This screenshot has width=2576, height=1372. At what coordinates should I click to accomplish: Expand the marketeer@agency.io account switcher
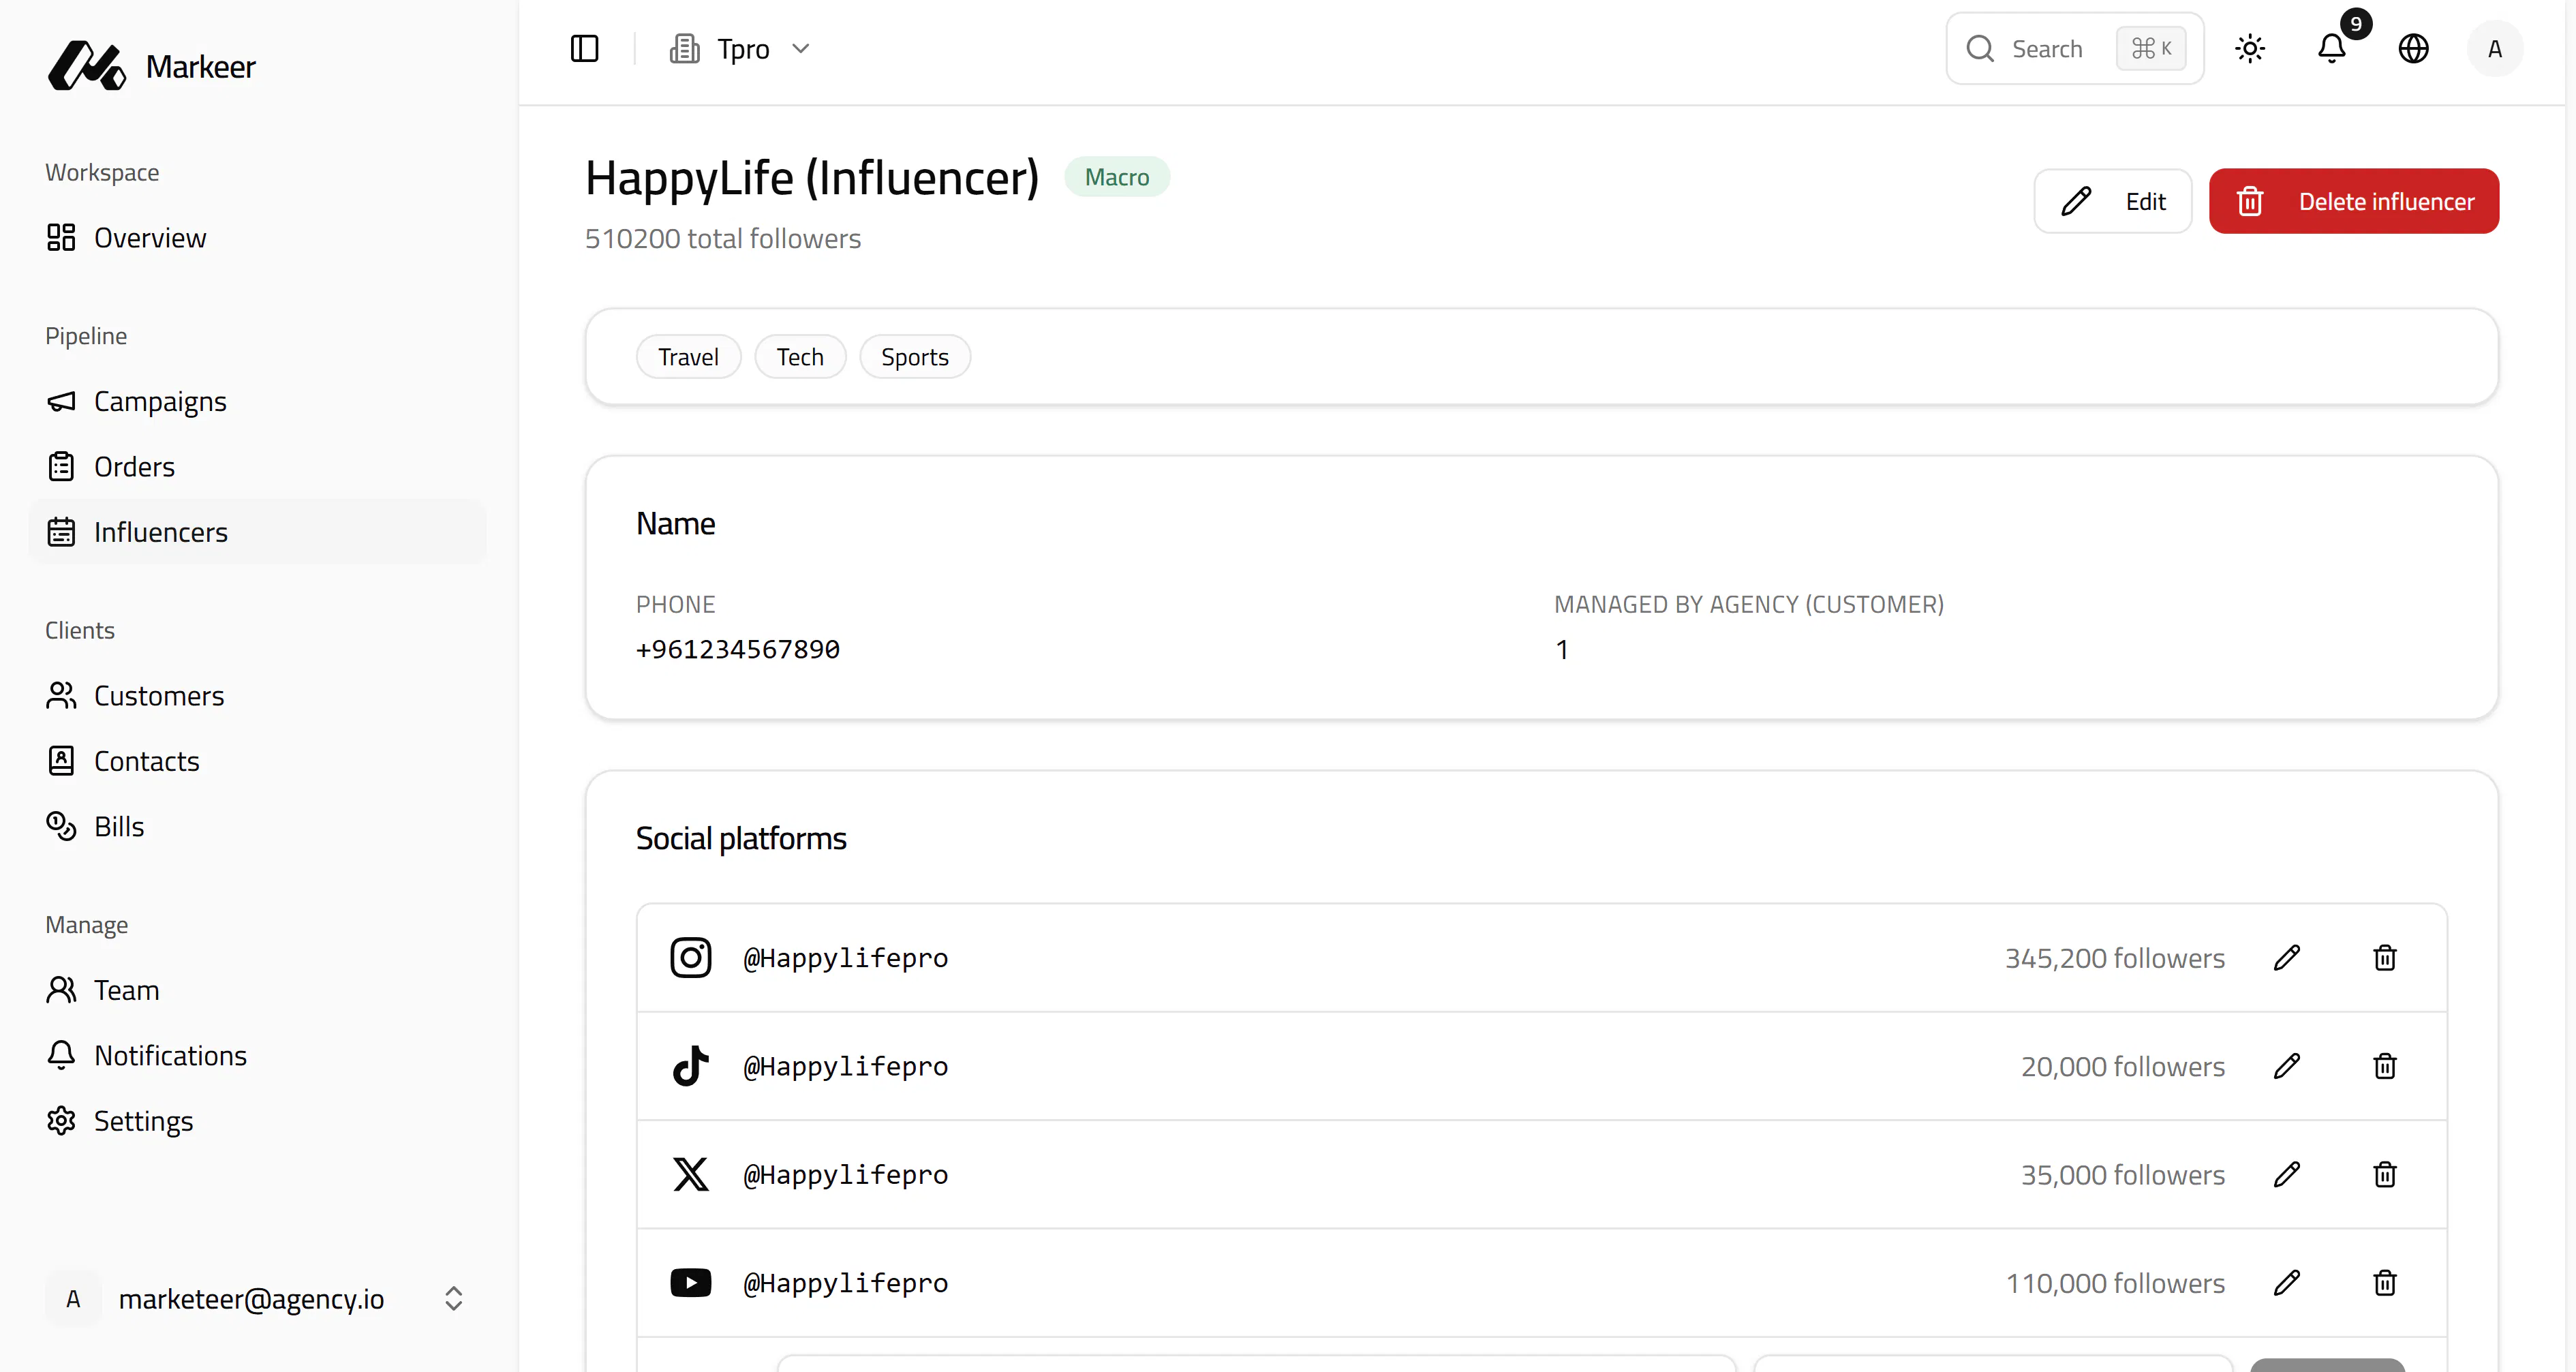257,1298
